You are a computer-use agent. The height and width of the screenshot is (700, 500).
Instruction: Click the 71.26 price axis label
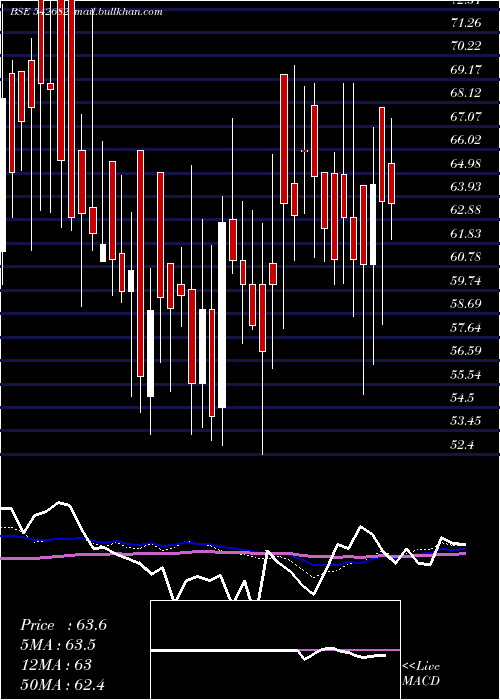click(x=466, y=22)
